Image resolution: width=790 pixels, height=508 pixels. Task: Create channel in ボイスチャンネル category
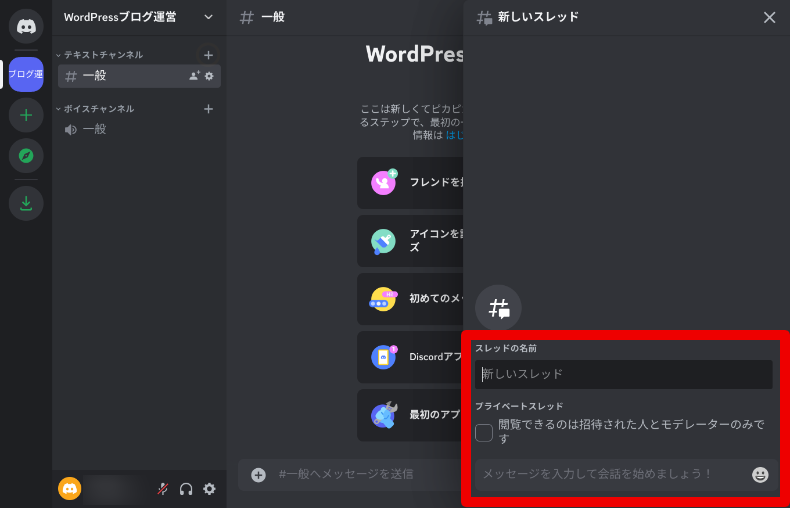tap(208, 109)
